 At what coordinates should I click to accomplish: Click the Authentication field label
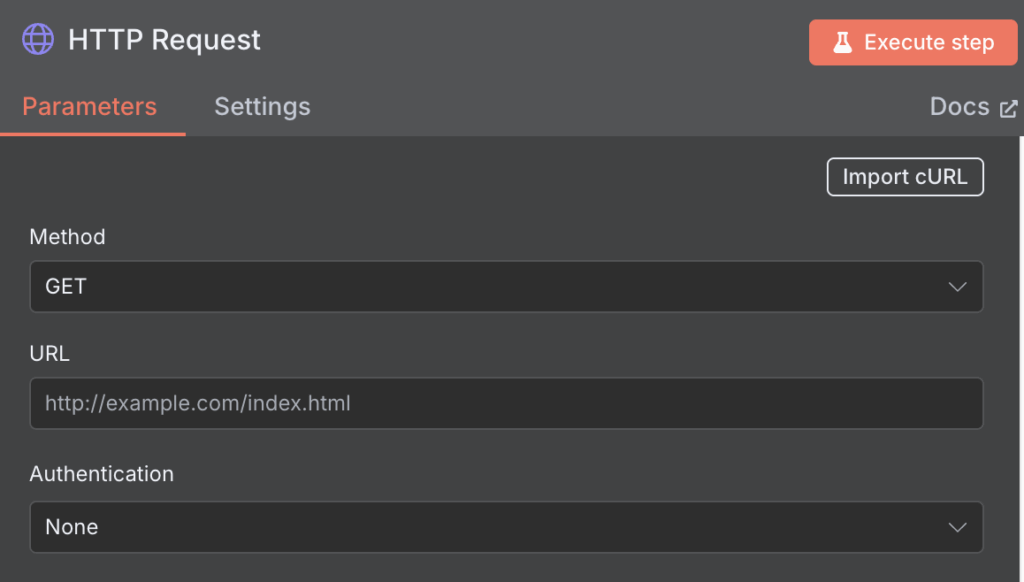pyautogui.click(x=102, y=474)
